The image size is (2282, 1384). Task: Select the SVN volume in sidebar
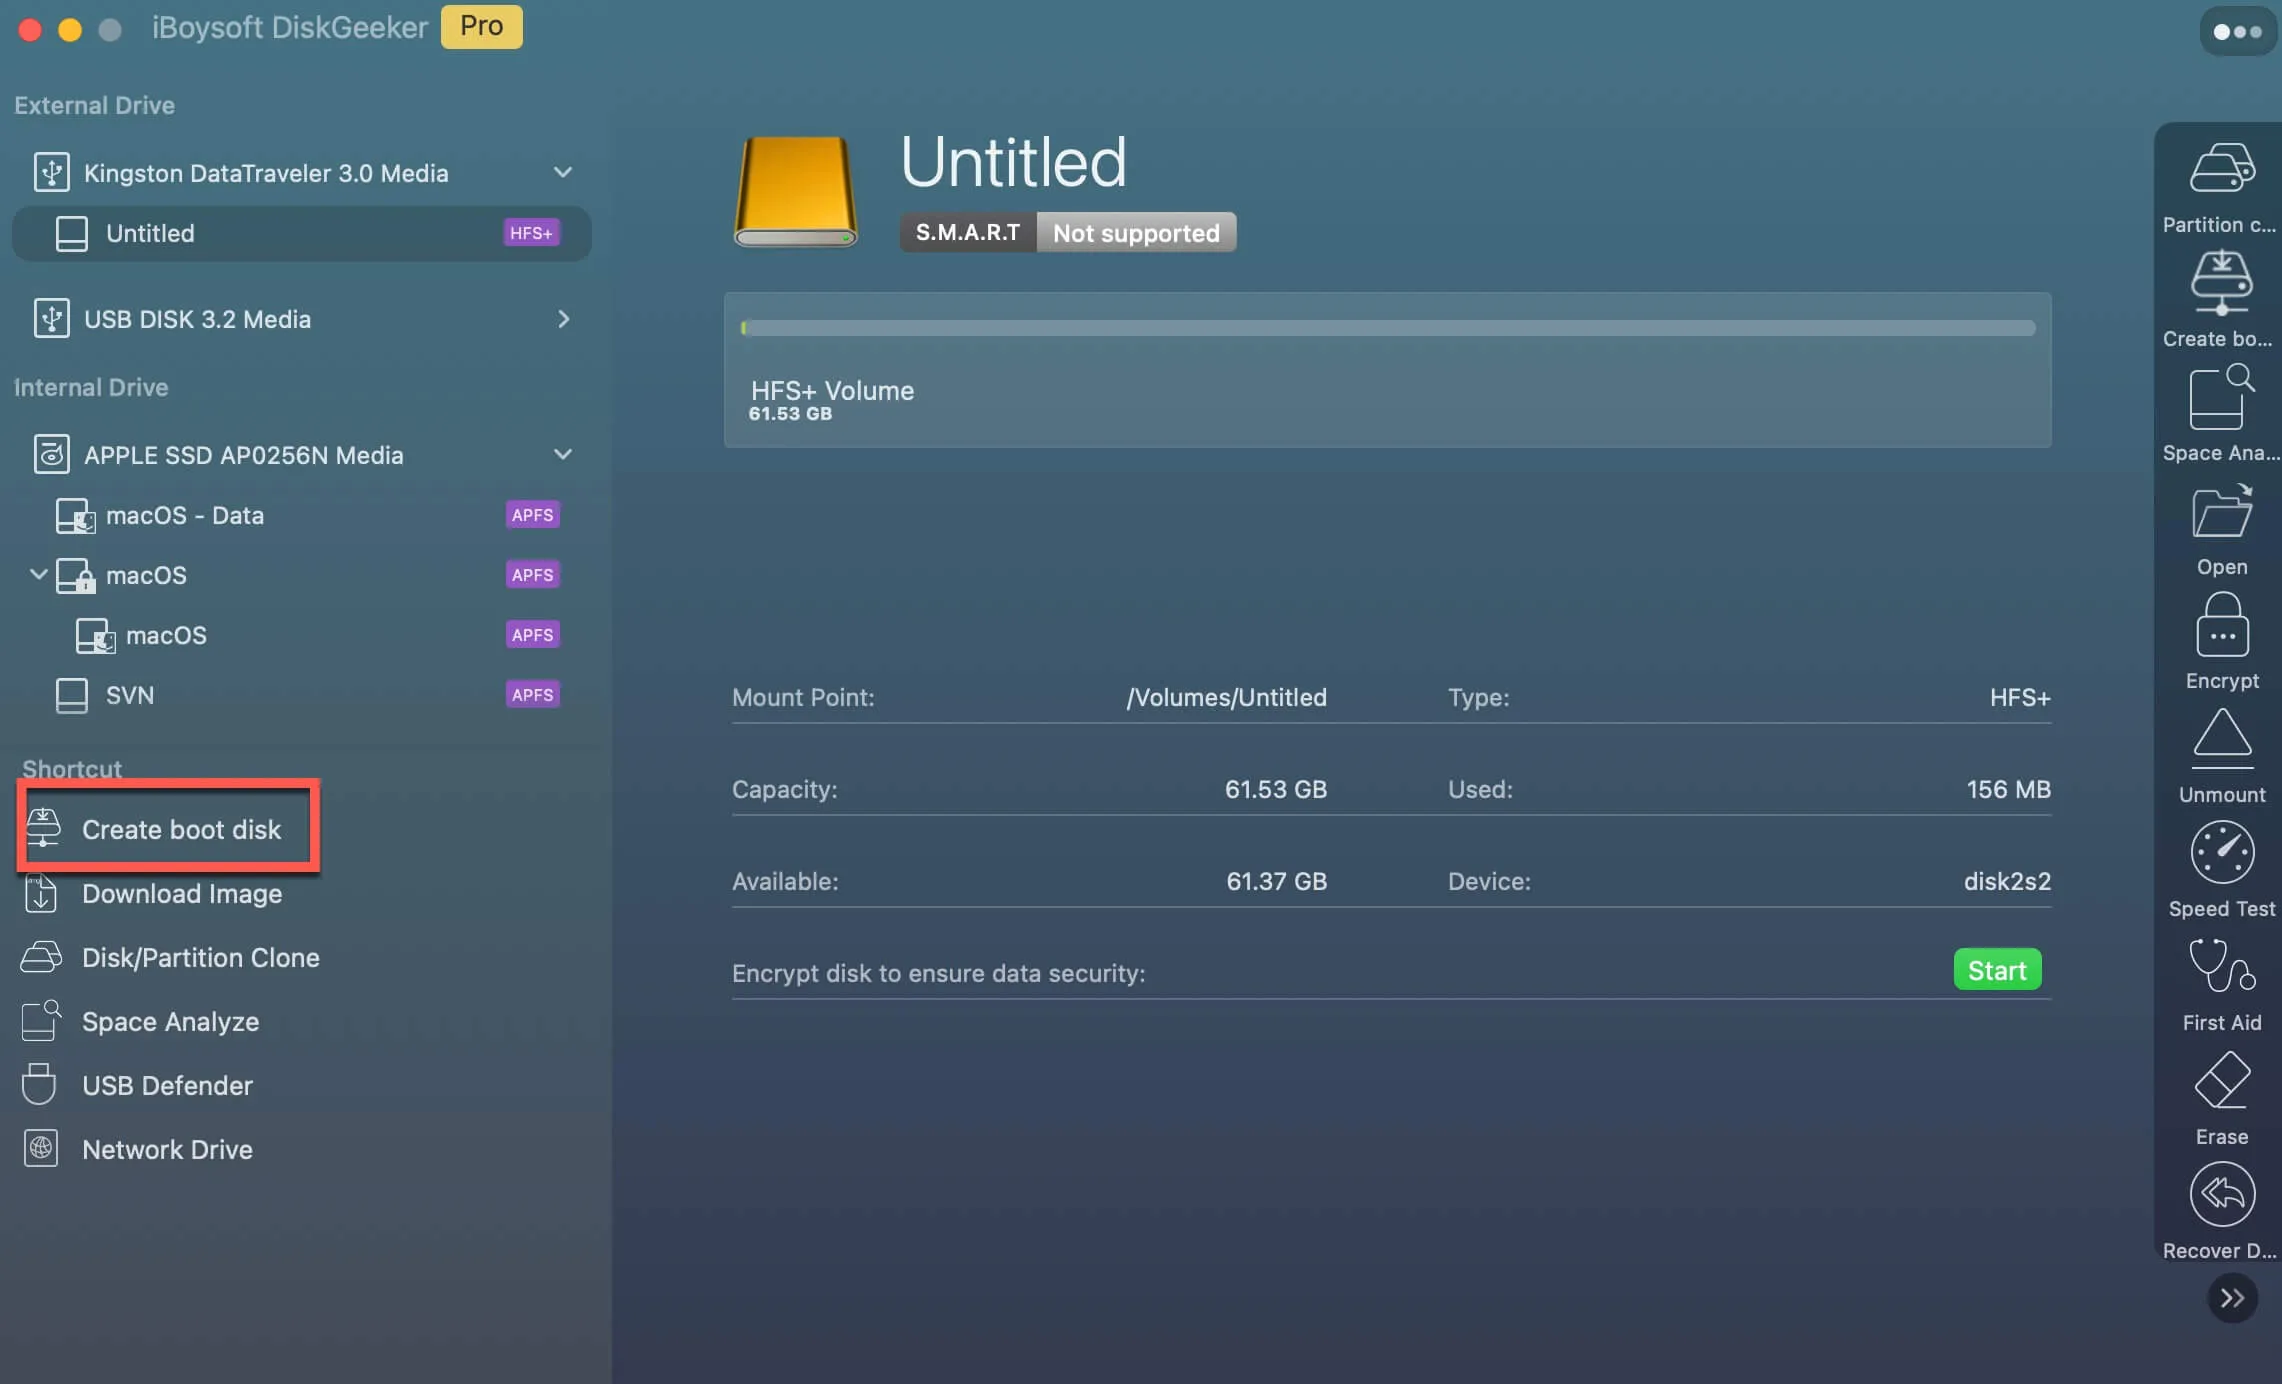[x=130, y=695]
